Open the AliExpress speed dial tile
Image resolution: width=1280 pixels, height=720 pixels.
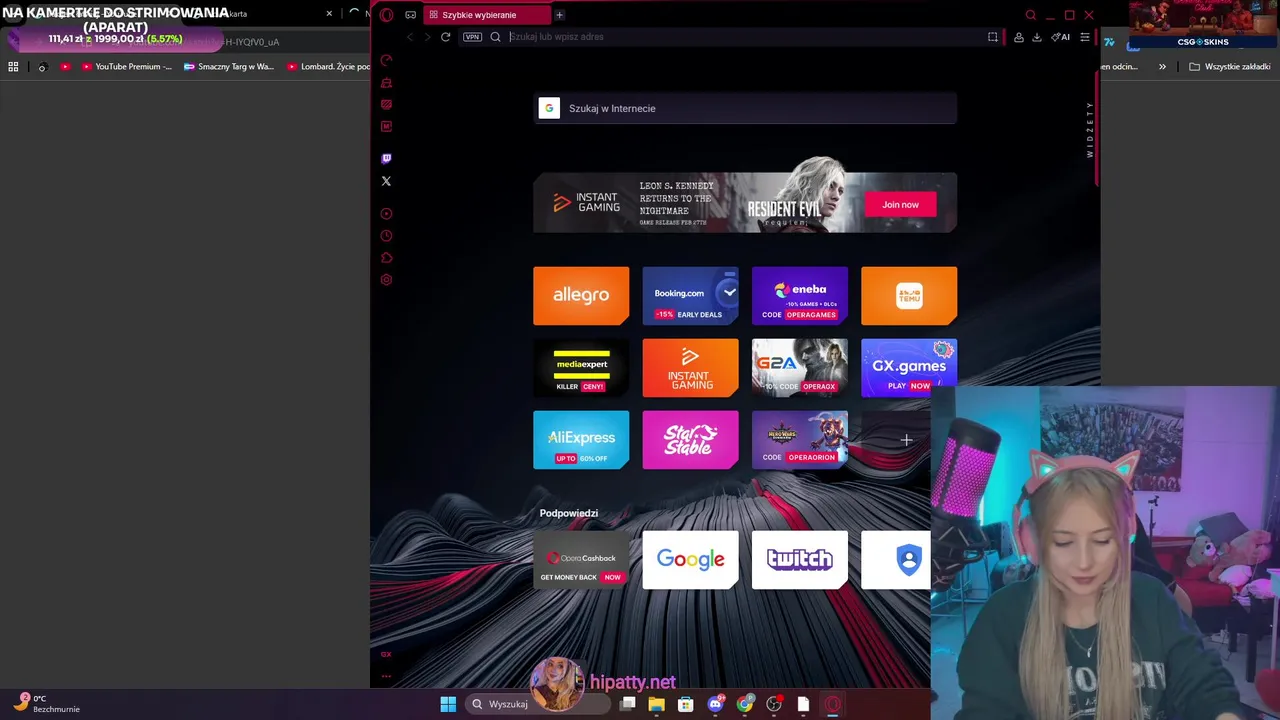point(581,440)
